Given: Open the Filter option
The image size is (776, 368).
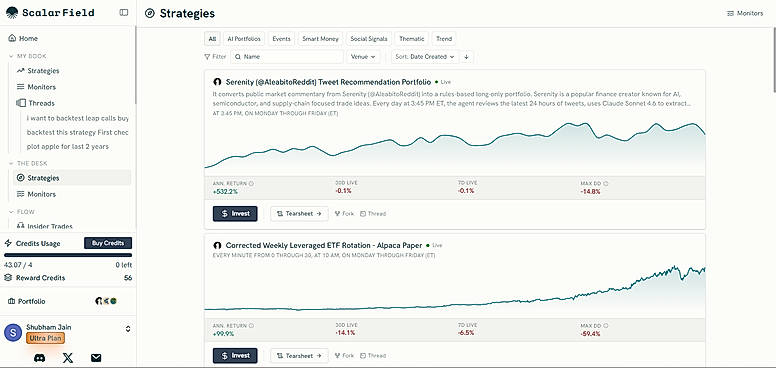Looking at the screenshot, I should 215,57.
